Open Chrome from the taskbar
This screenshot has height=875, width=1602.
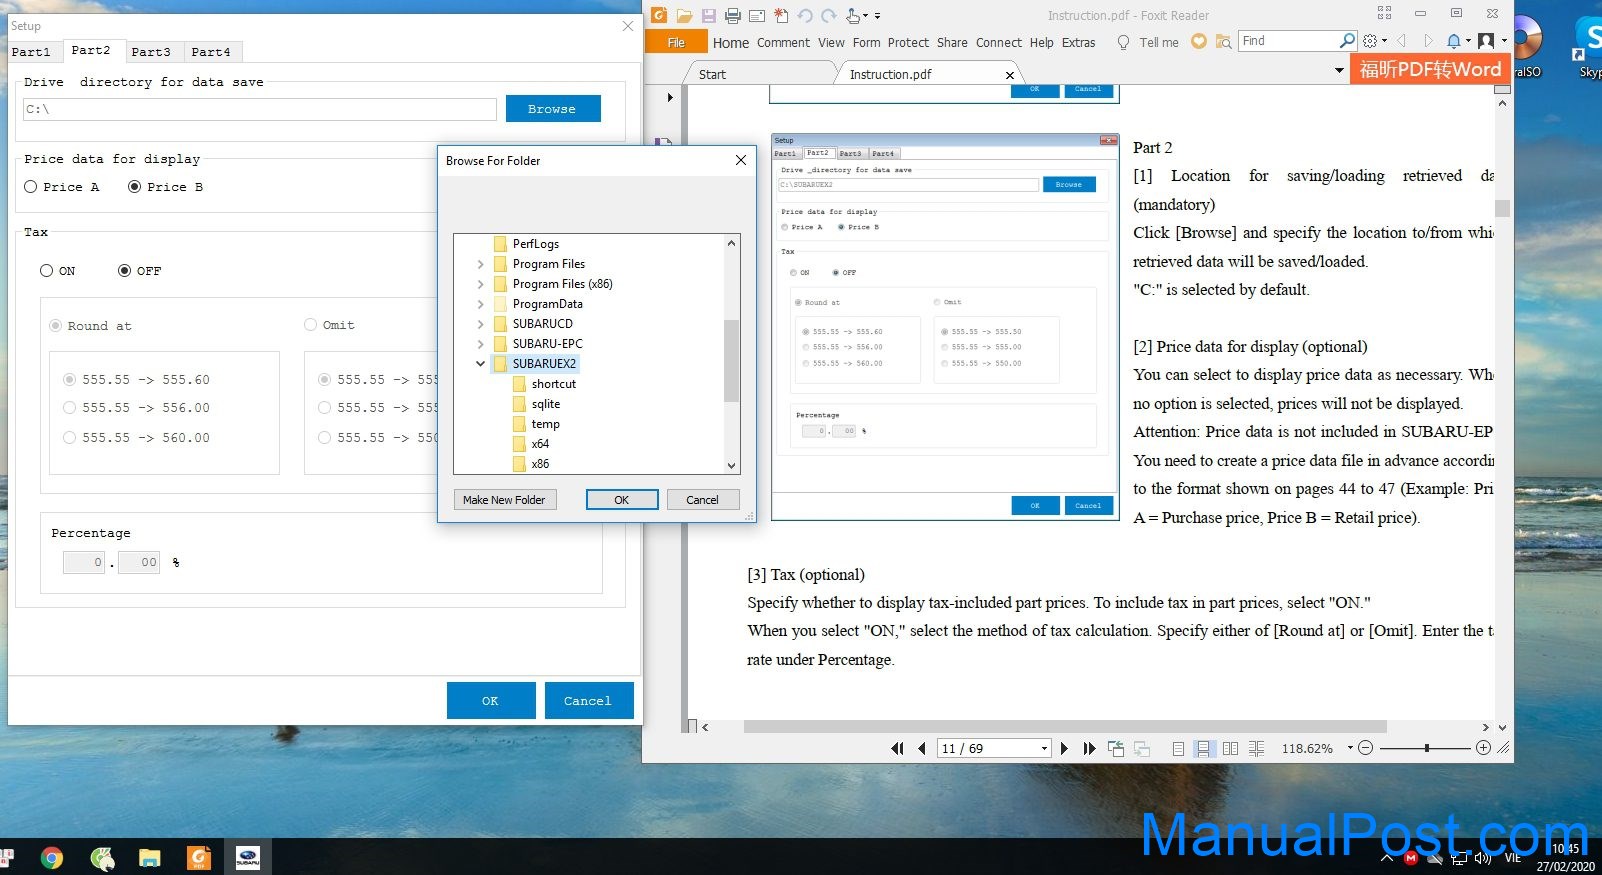click(51, 857)
